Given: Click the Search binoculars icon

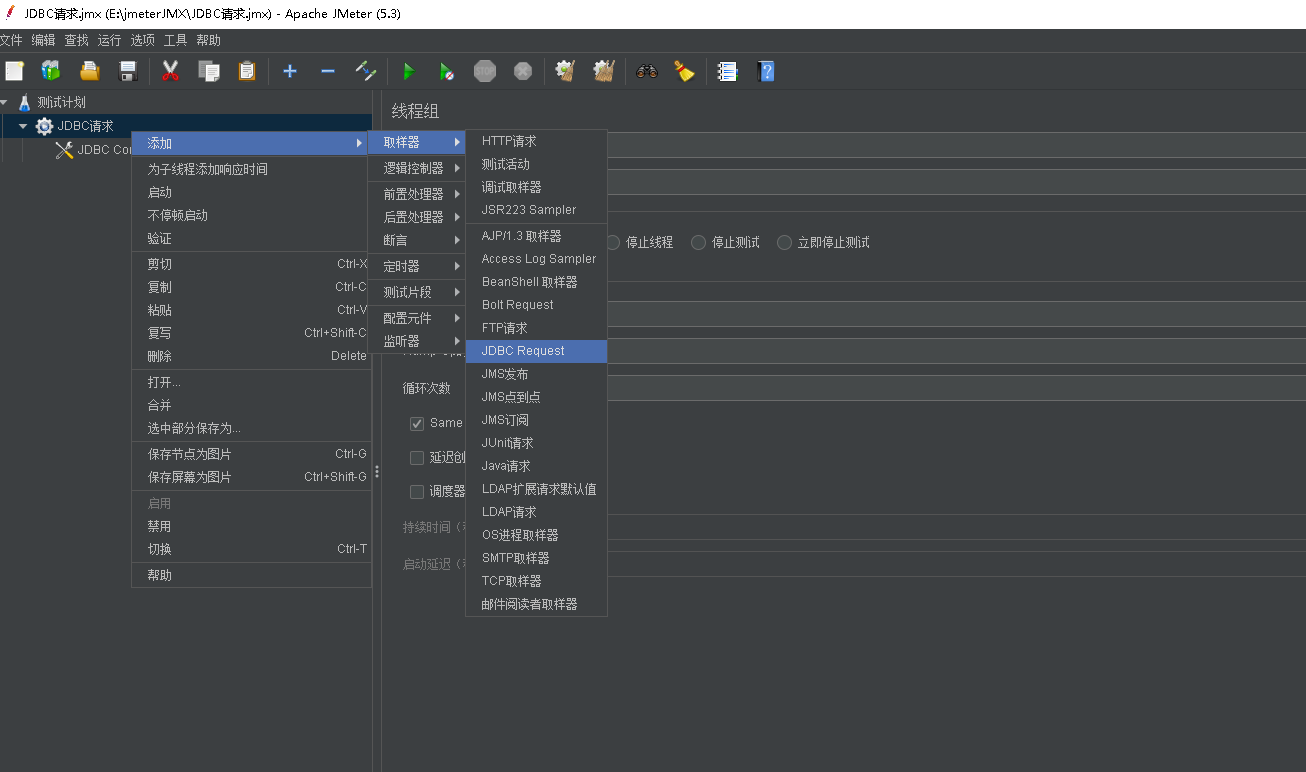Looking at the screenshot, I should (x=647, y=71).
